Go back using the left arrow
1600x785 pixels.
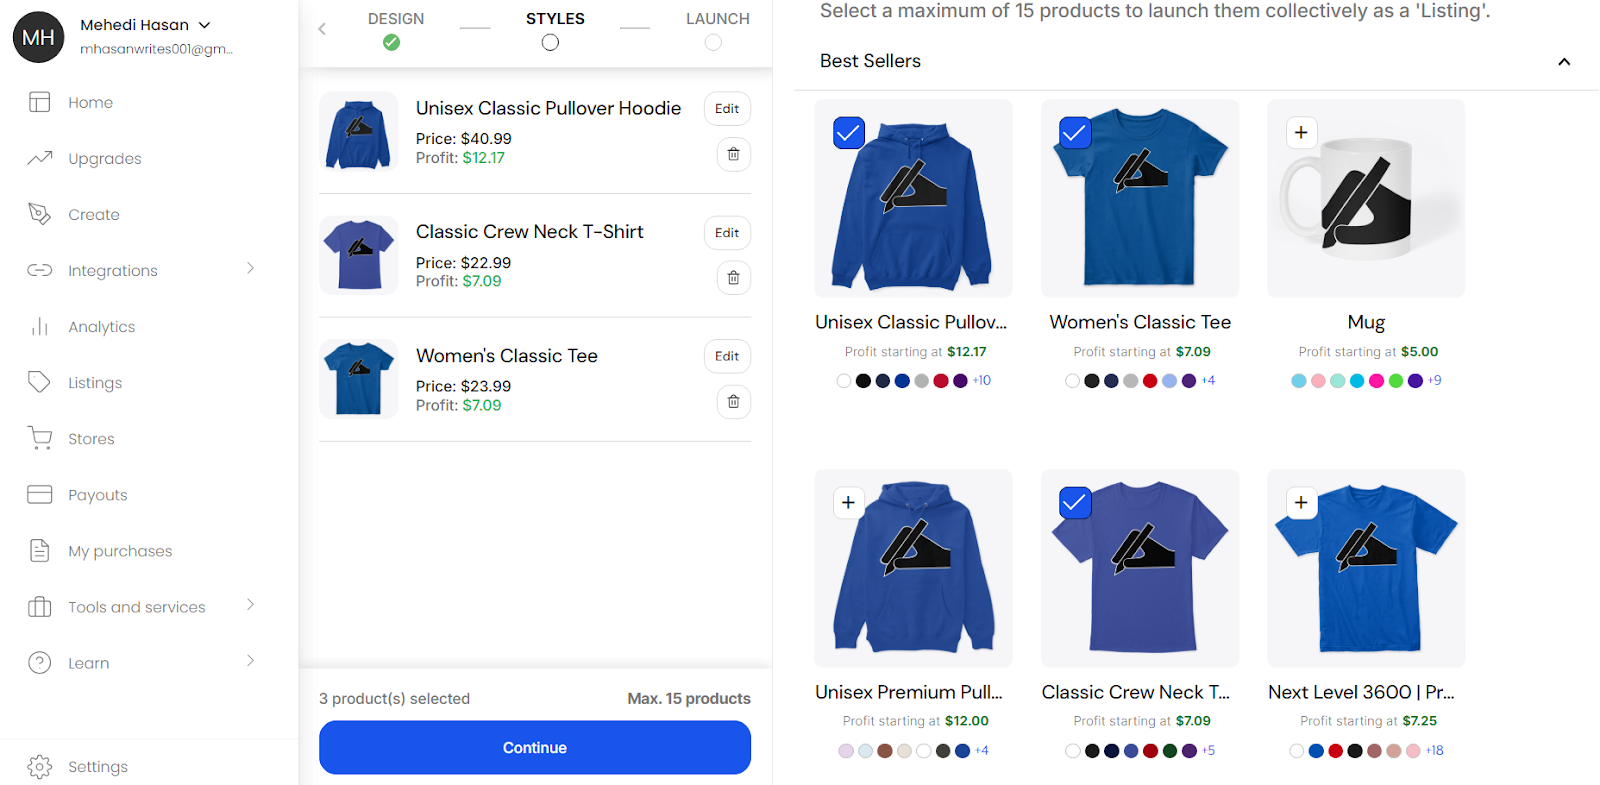click(x=322, y=29)
